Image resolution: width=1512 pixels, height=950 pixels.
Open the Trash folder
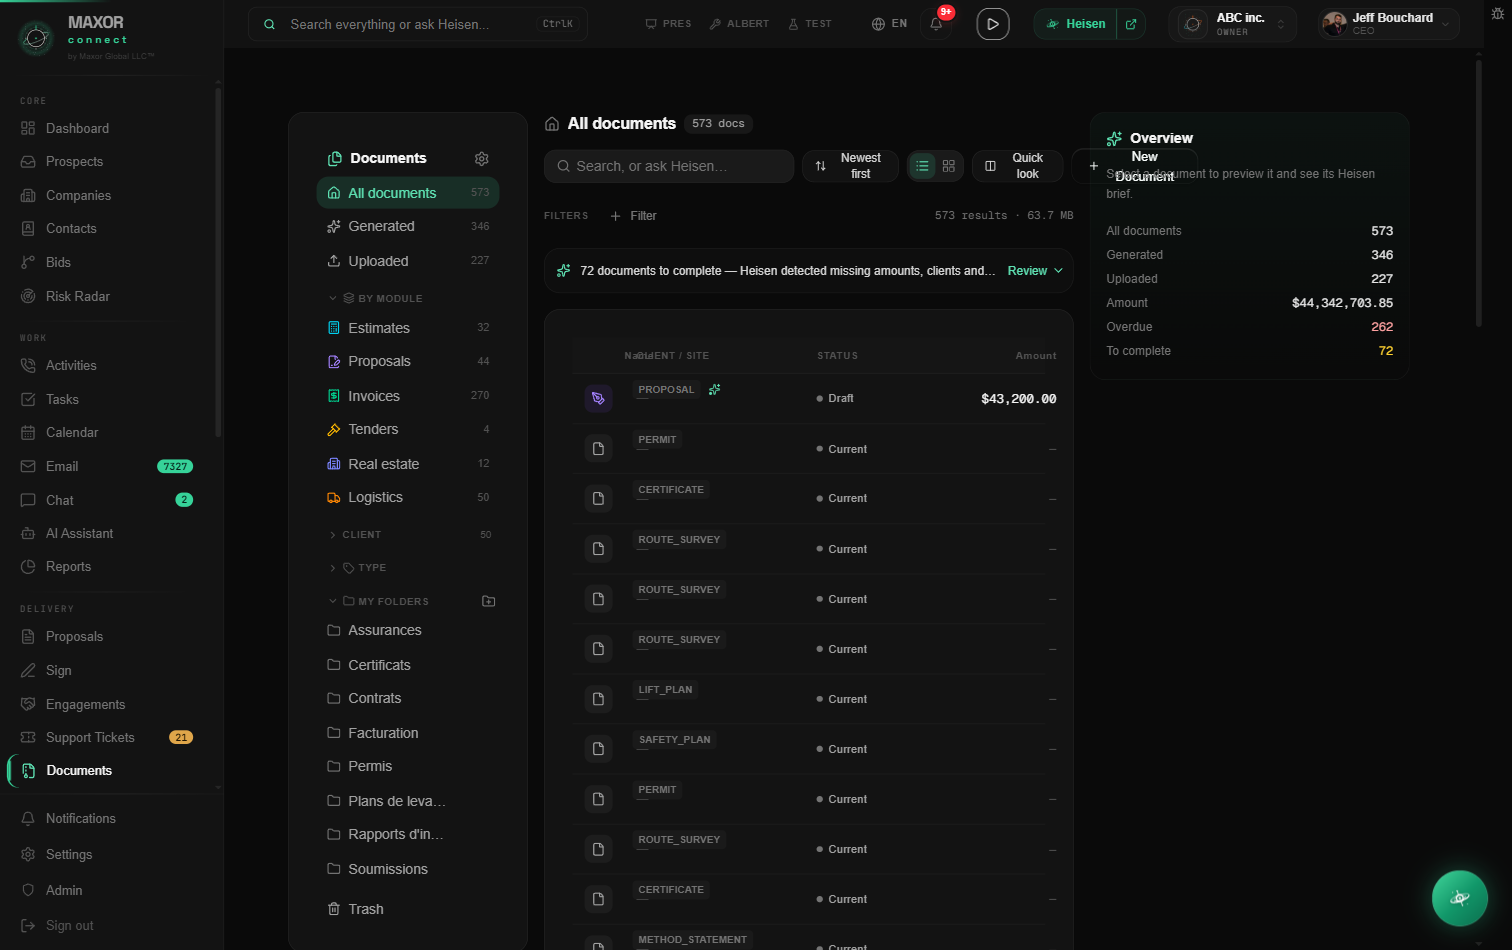[408, 909]
